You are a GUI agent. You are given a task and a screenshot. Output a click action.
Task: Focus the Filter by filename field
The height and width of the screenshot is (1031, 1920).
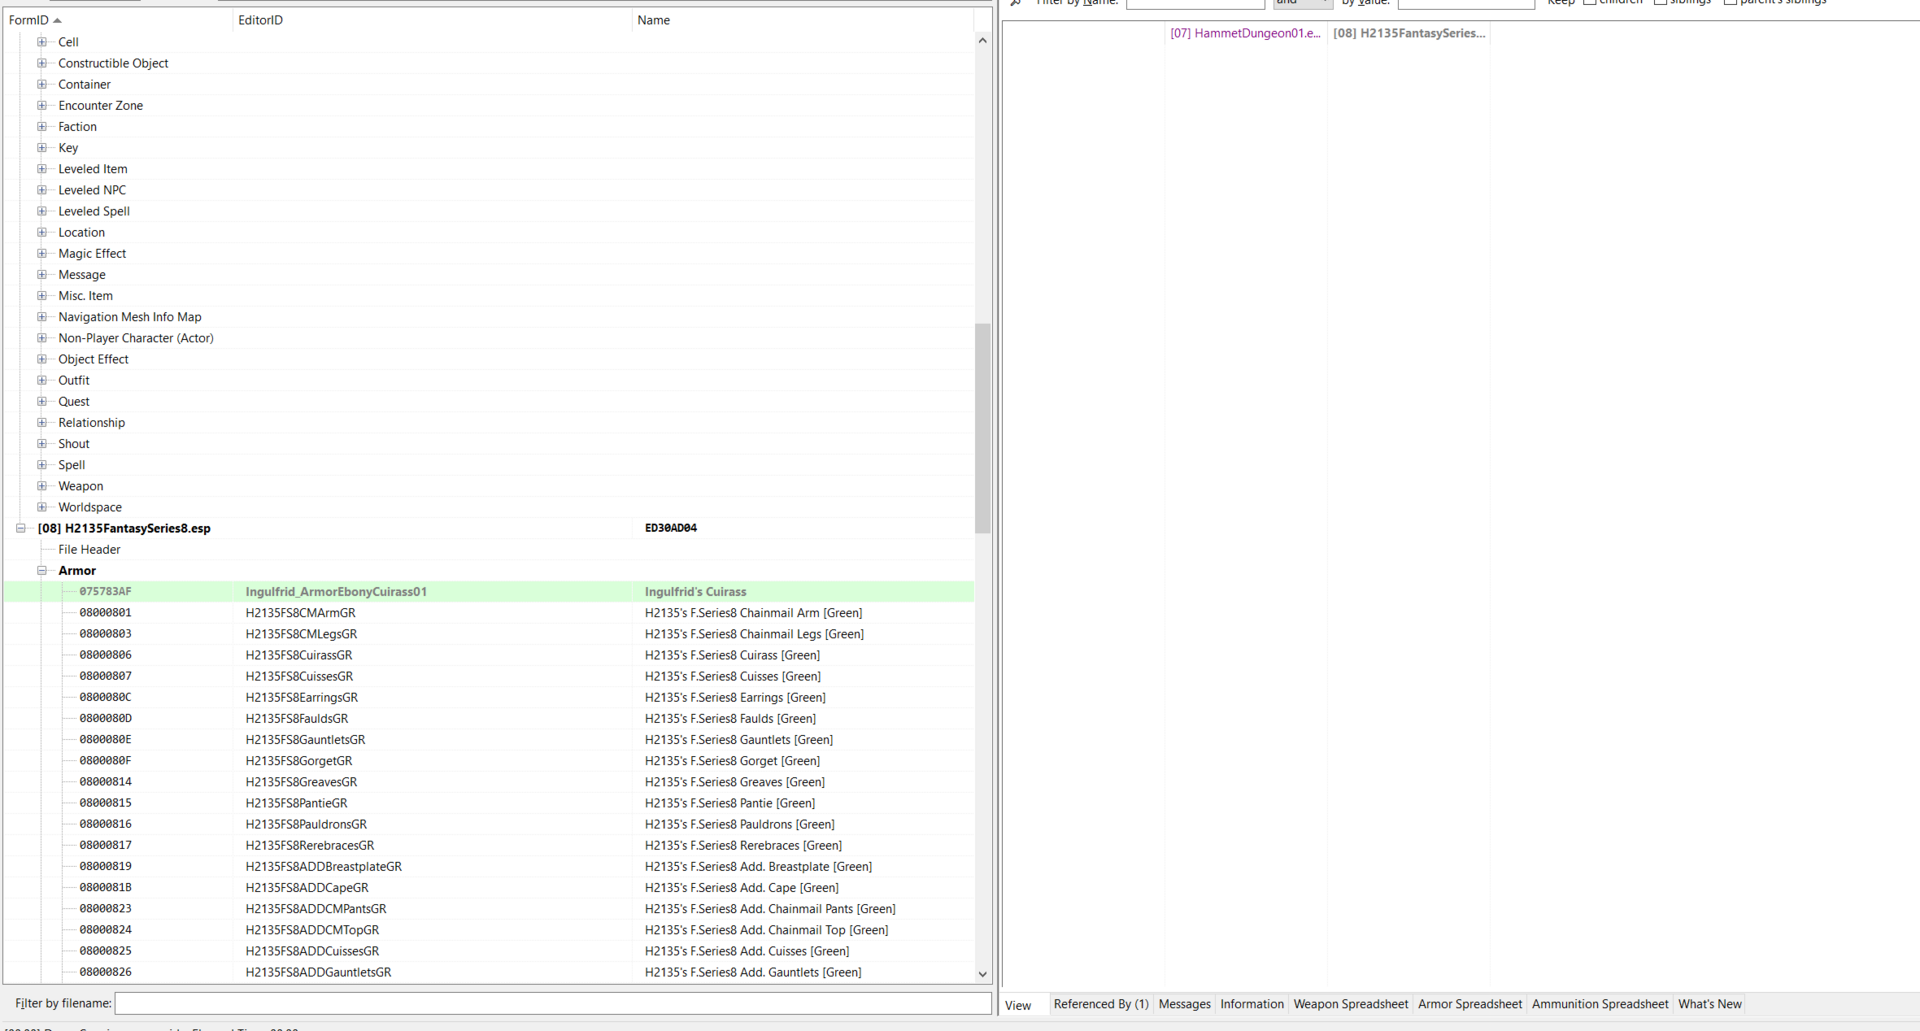coord(553,1003)
